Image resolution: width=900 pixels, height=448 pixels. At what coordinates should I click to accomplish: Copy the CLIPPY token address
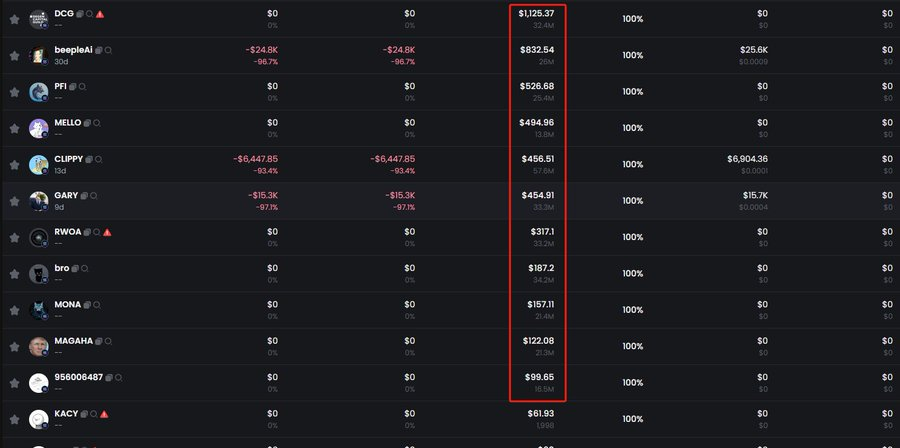[x=89, y=159]
